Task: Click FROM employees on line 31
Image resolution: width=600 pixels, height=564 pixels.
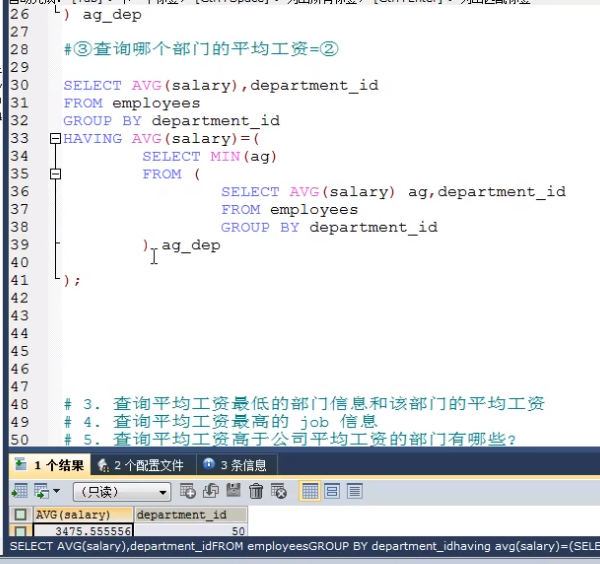Action: pyautogui.click(x=132, y=103)
